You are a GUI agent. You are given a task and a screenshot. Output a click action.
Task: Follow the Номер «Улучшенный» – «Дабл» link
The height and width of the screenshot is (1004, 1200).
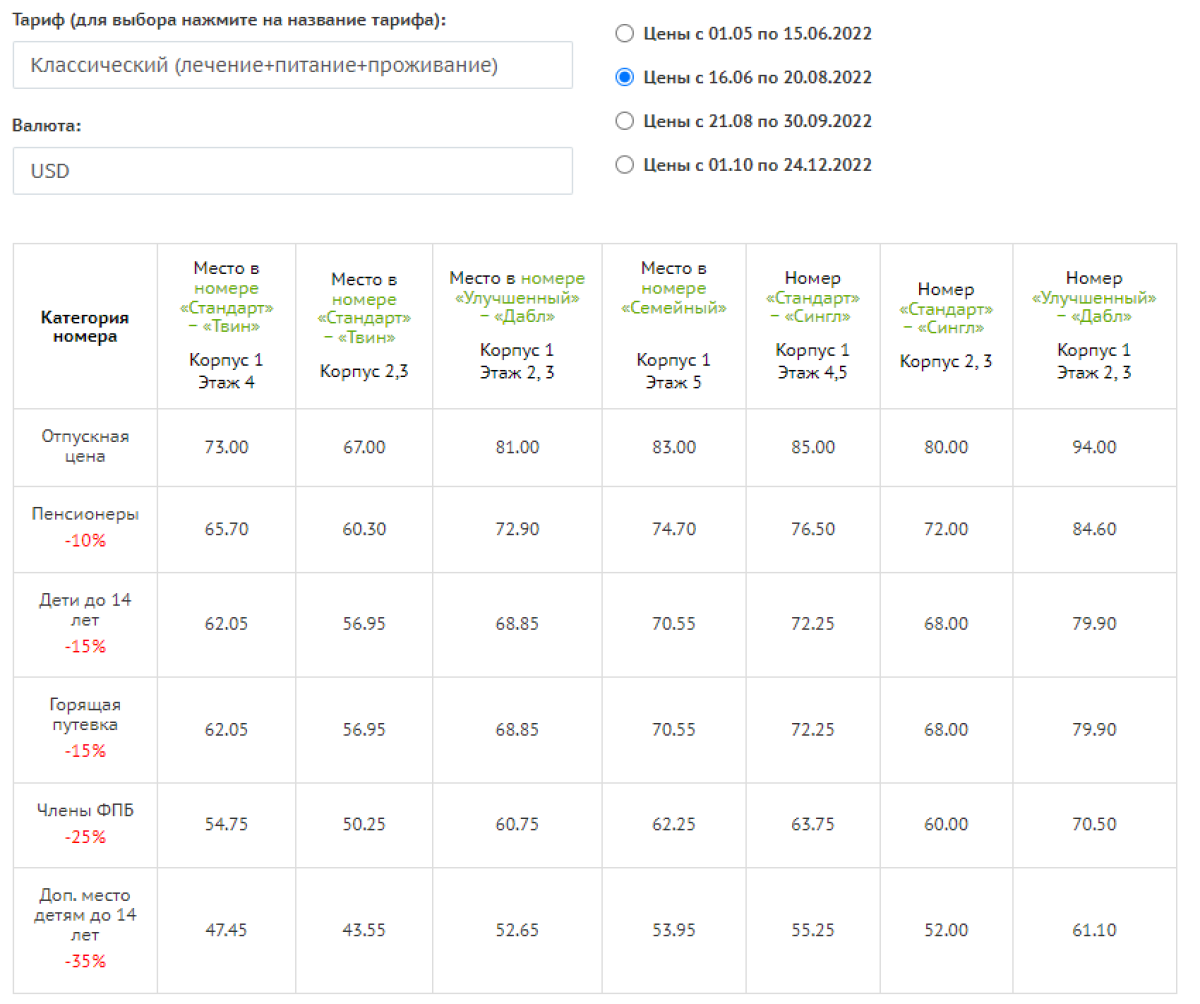point(1094,307)
